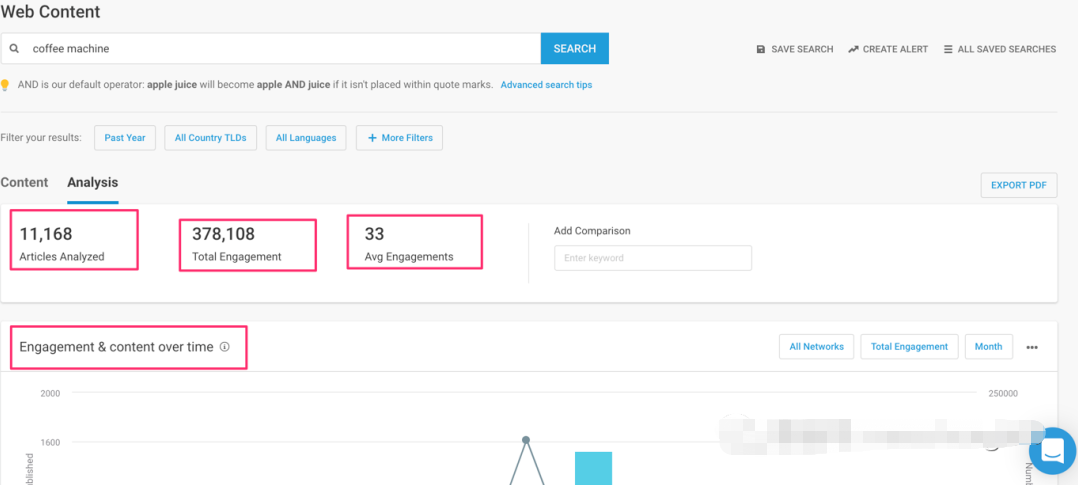Click the cyan bar in the chart
Image resolution: width=1078 pixels, height=485 pixels.
593,468
